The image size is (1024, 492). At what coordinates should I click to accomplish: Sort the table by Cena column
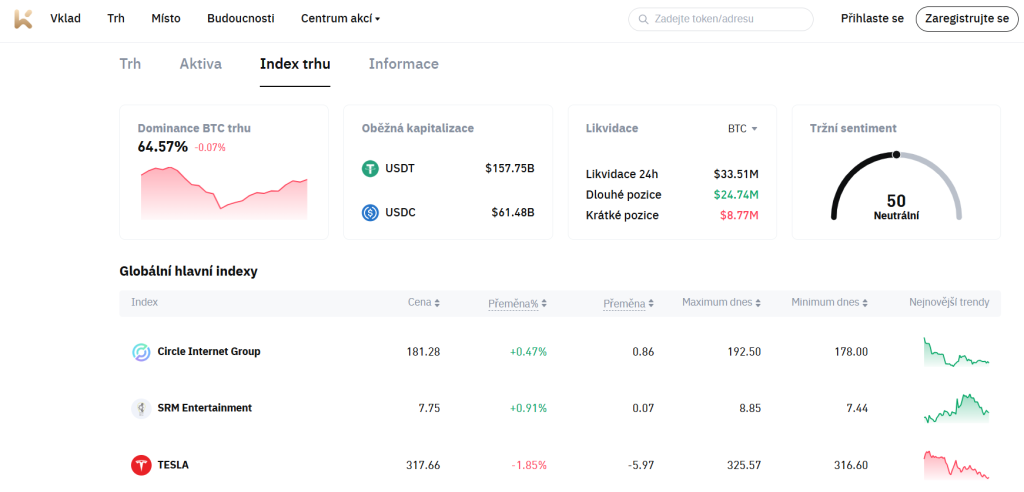423,302
